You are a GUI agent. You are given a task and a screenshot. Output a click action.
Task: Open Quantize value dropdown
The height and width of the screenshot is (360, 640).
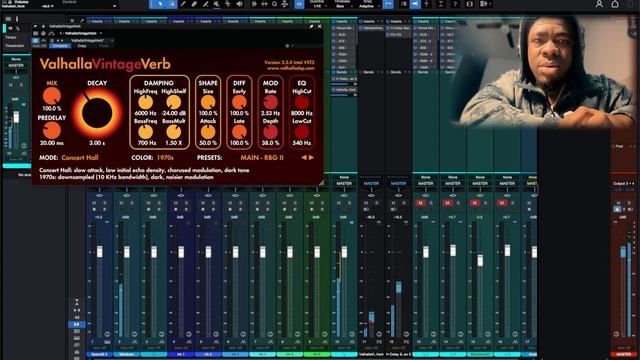317,6
